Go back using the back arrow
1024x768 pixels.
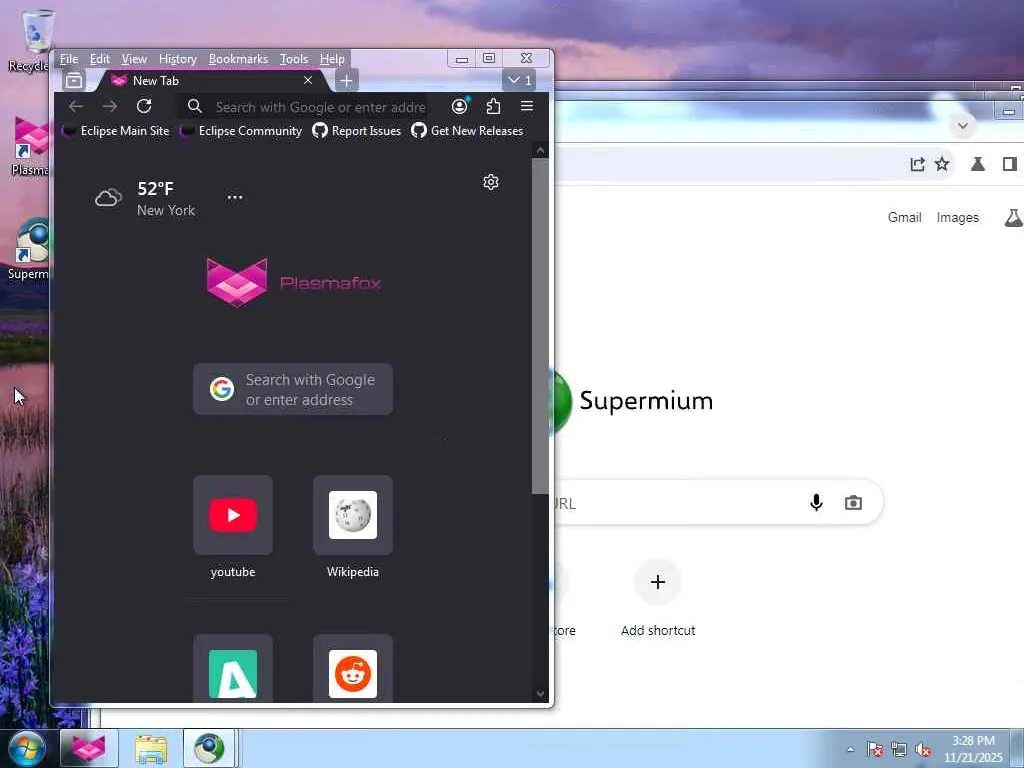[76, 106]
